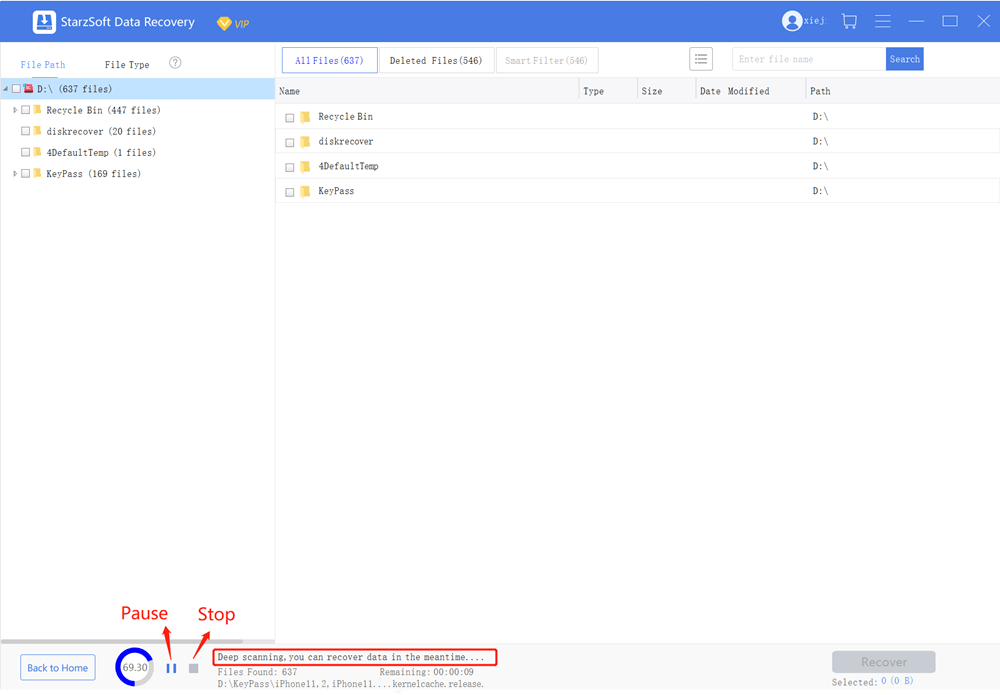Viewport: 1000px width, 695px height.
Task: Check the Recycle Bin (447 files) tree checkbox
Action: pyautogui.click(x=26, y=110)
